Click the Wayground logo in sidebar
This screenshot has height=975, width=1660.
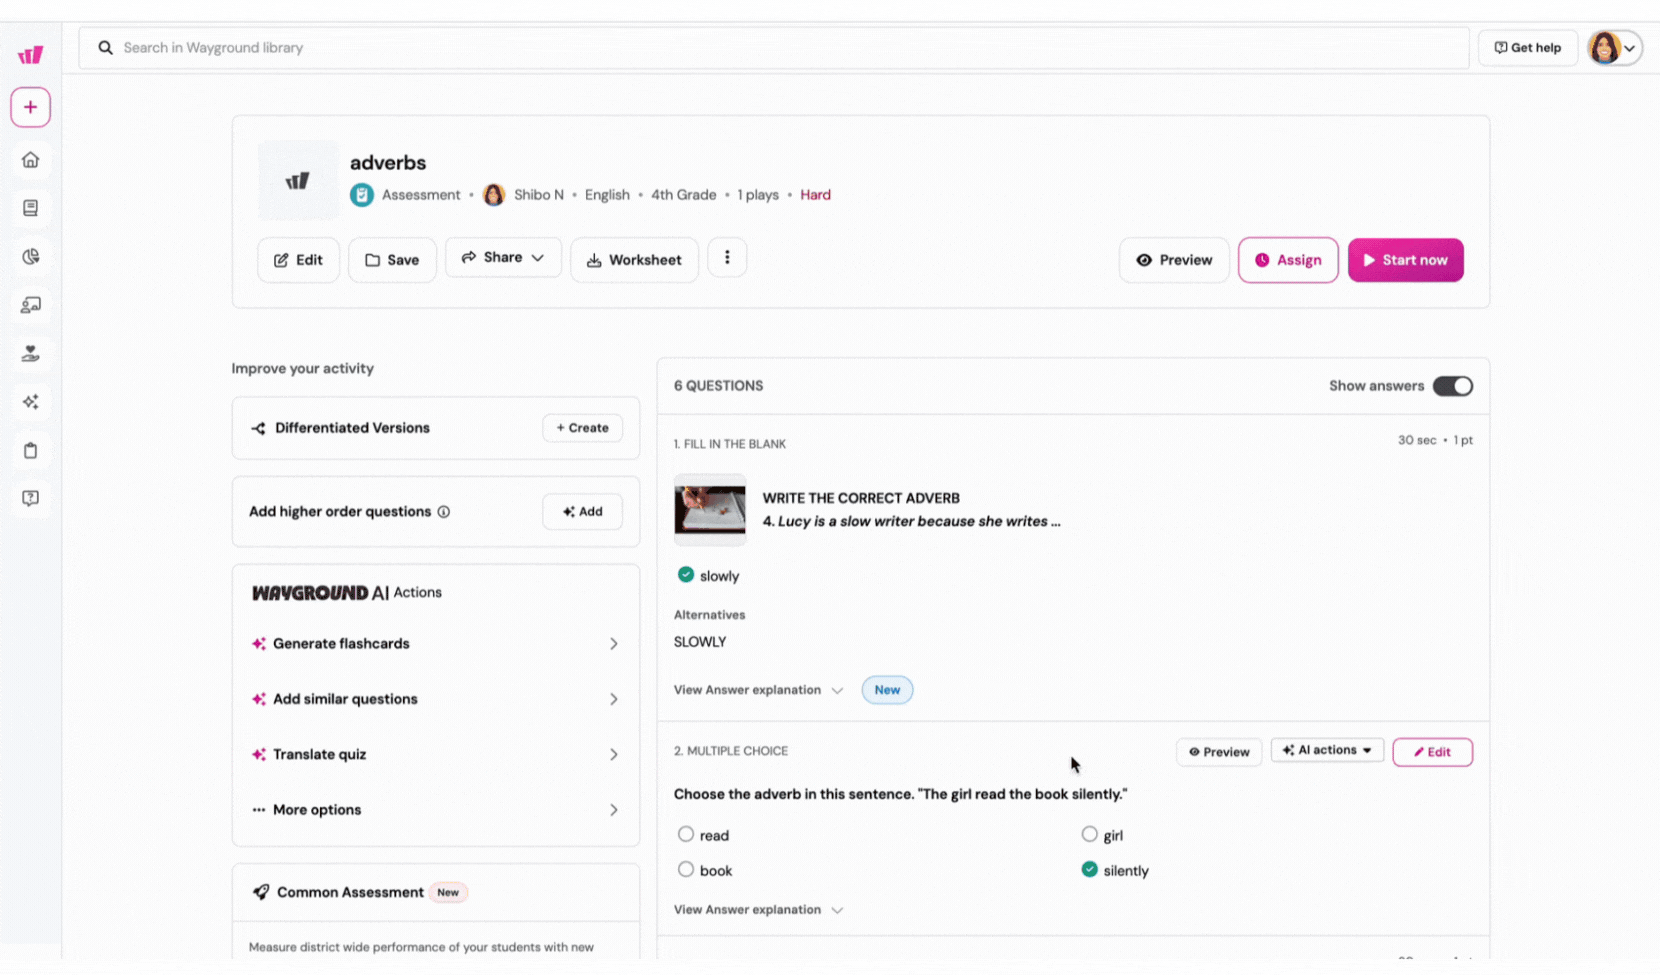click(30, 55)
